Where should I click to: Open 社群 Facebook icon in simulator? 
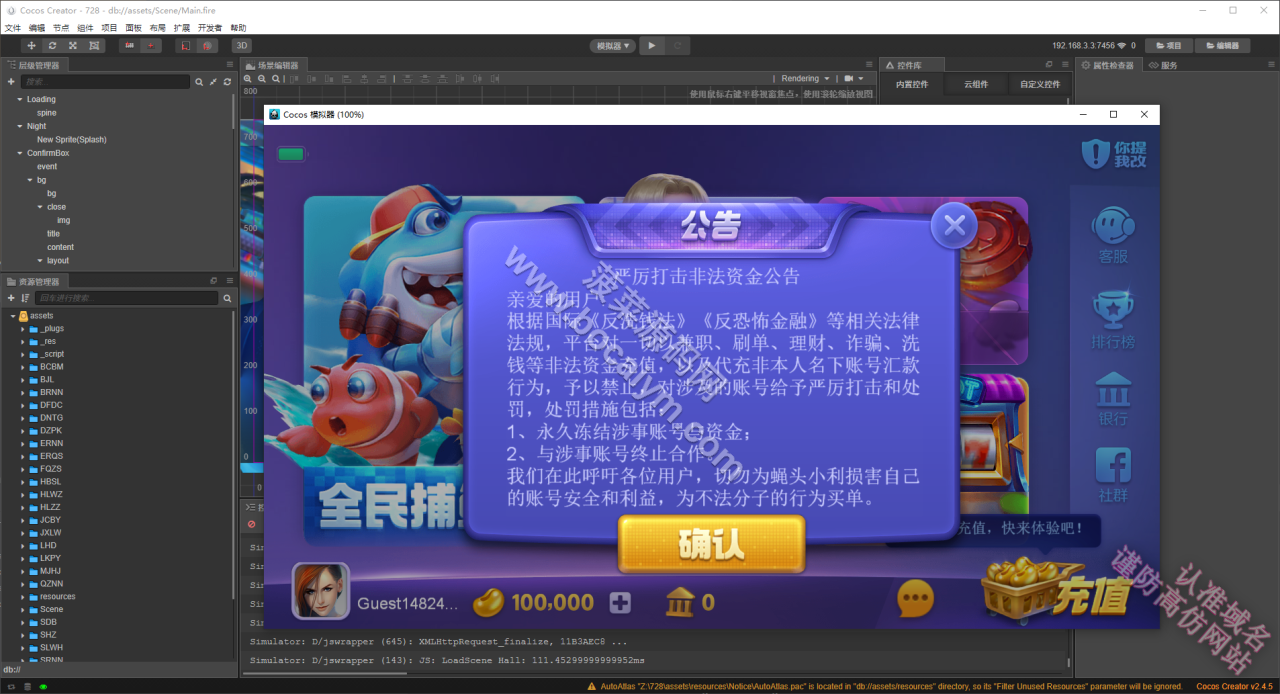click(x=1113, y=476)
